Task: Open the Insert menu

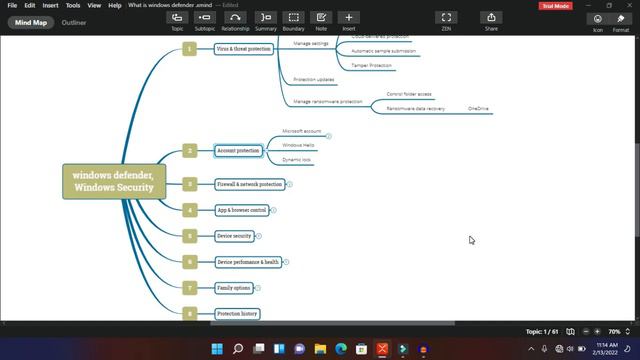Action: coord(51,5)
